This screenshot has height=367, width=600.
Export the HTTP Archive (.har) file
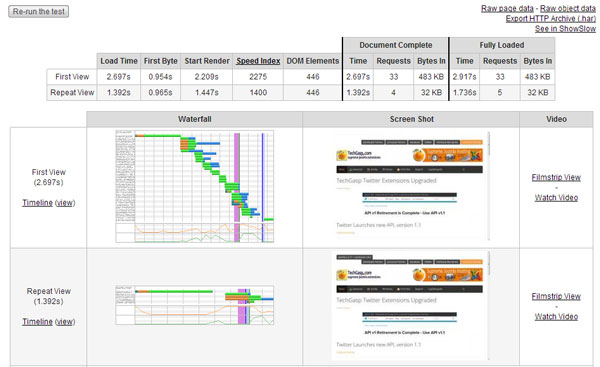point(551,18)
